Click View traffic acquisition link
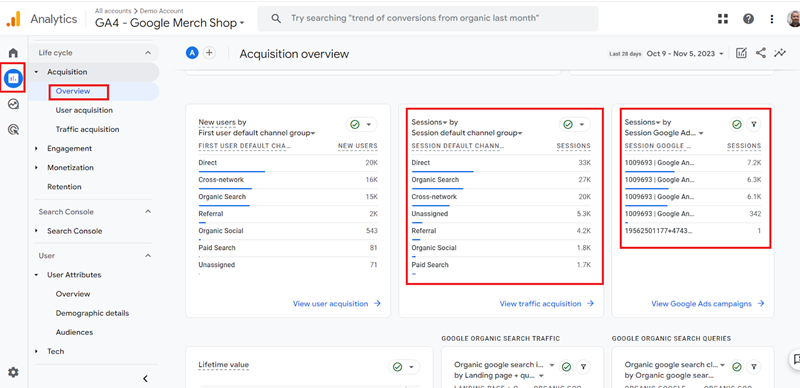Screen dimensions: 800x388 pos(546,304)
